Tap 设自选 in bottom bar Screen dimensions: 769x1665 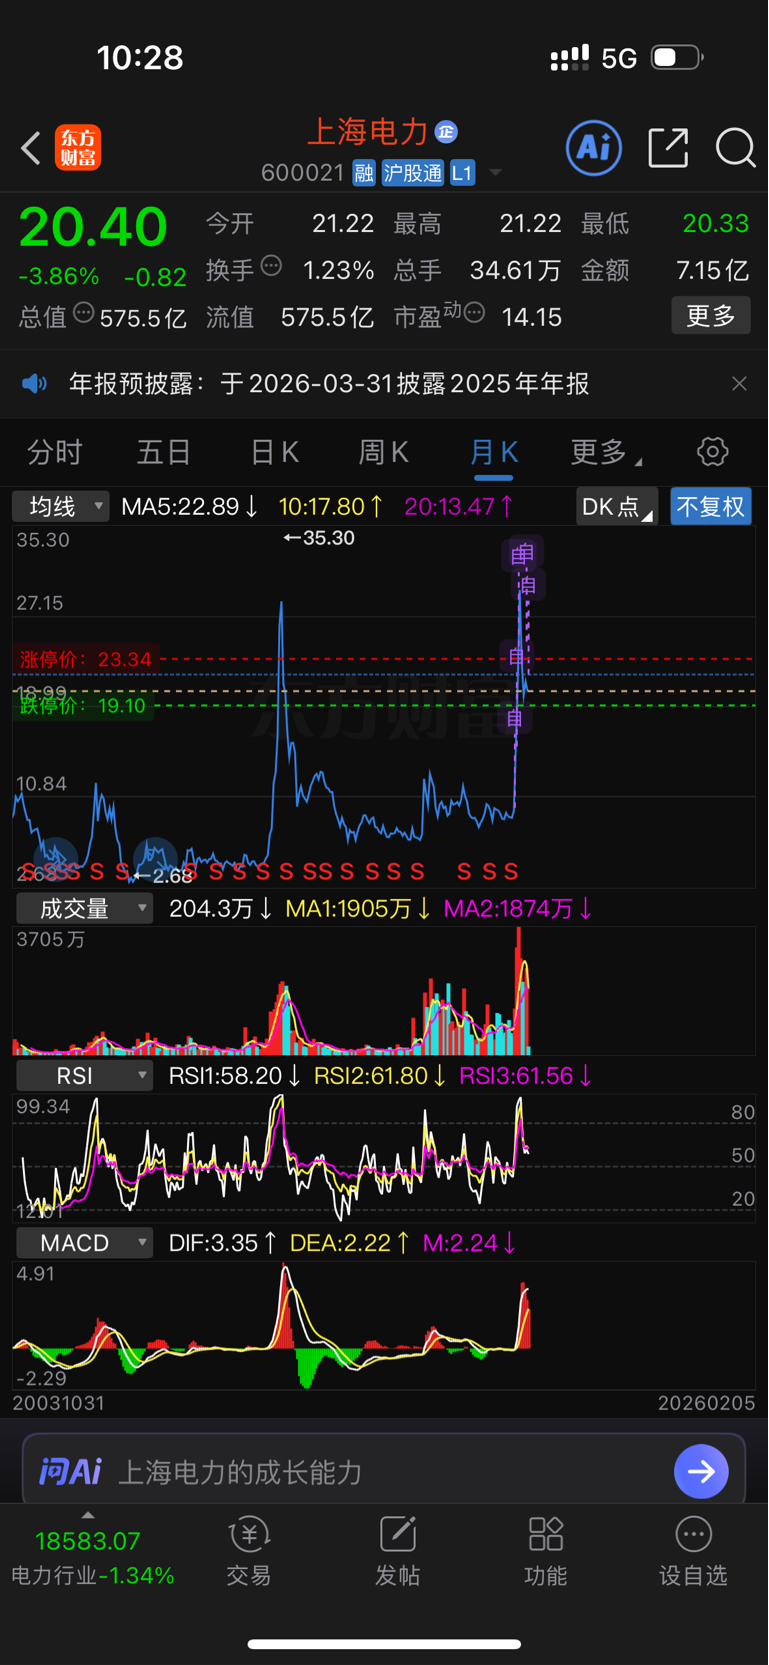(693, 1551)
